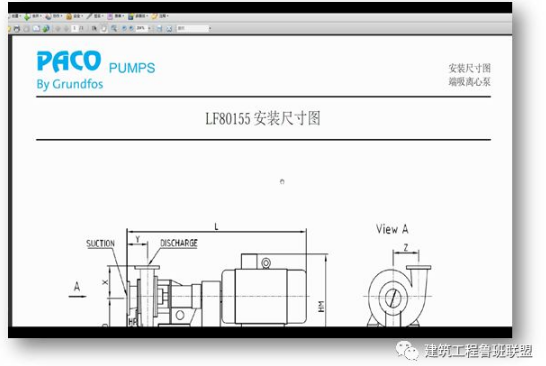Click the zoom out button
The image size is (546, 366).
click(124, 28)
